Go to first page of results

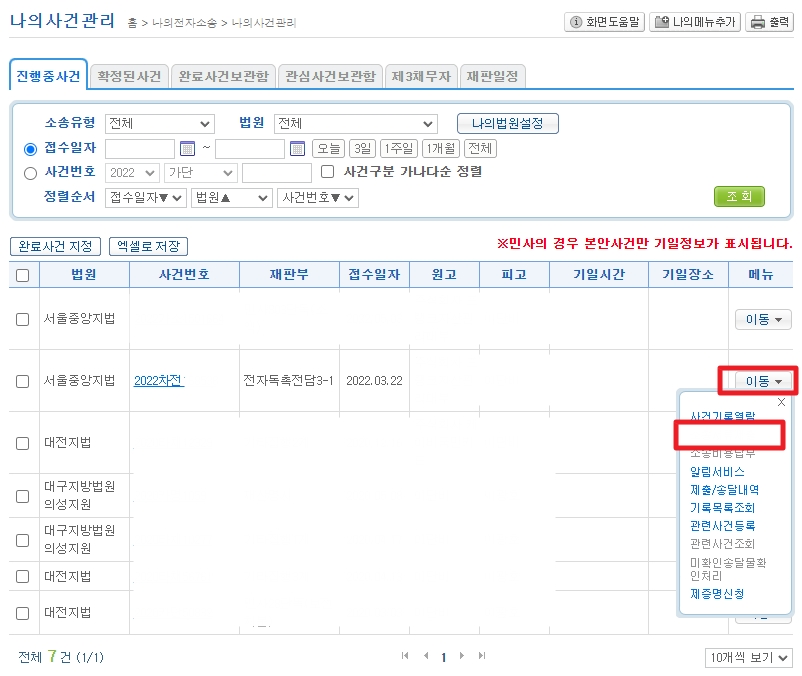(x=405, y=656)
